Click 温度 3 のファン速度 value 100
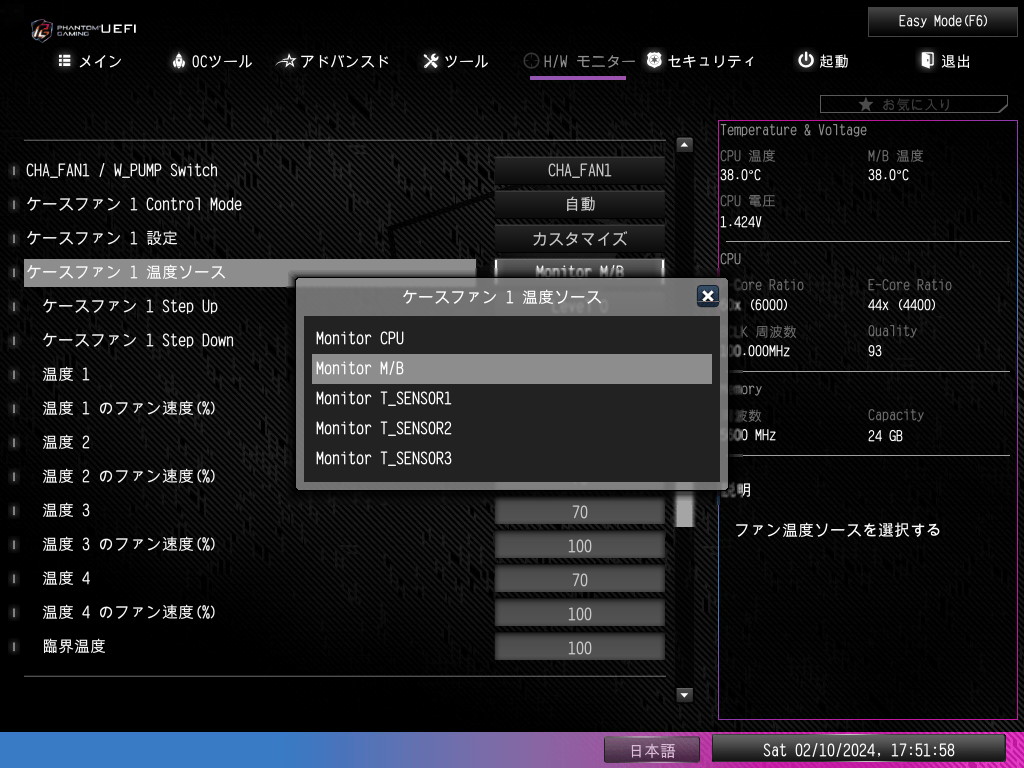This screenshot has height=768, width=1024. pos(579,546)
